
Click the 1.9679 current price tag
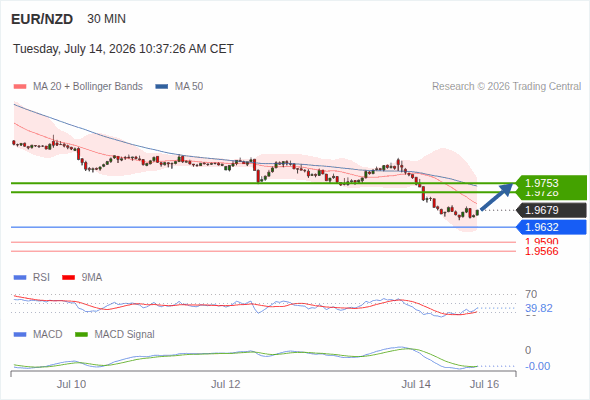click(x=551, y=210)
